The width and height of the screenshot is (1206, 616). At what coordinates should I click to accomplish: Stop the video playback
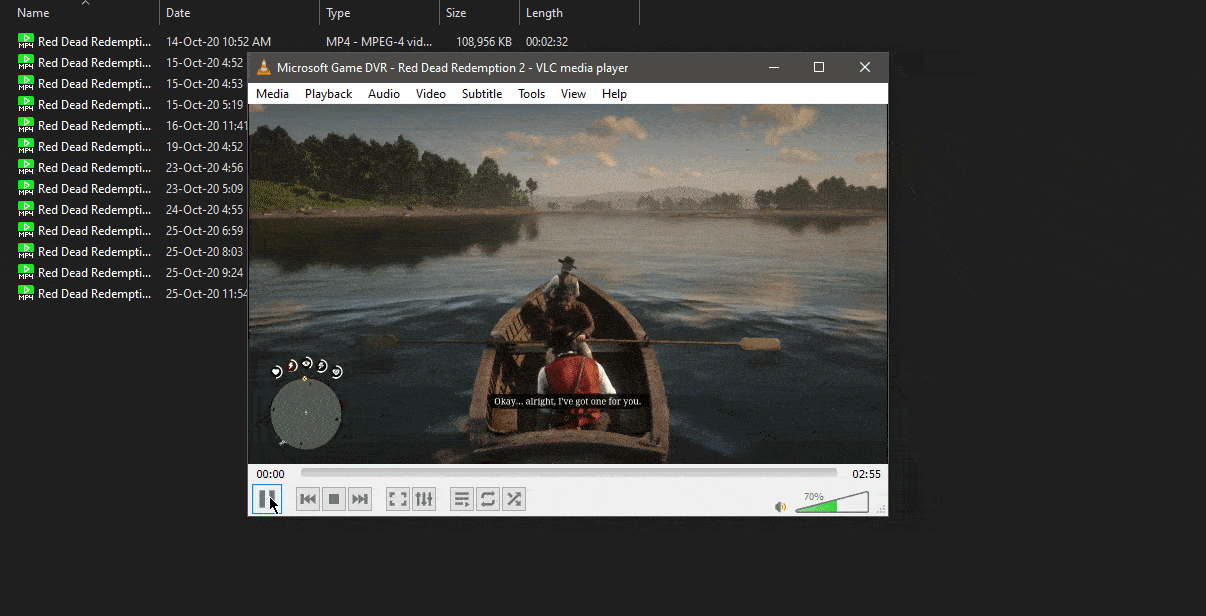(x=334, y=499)
